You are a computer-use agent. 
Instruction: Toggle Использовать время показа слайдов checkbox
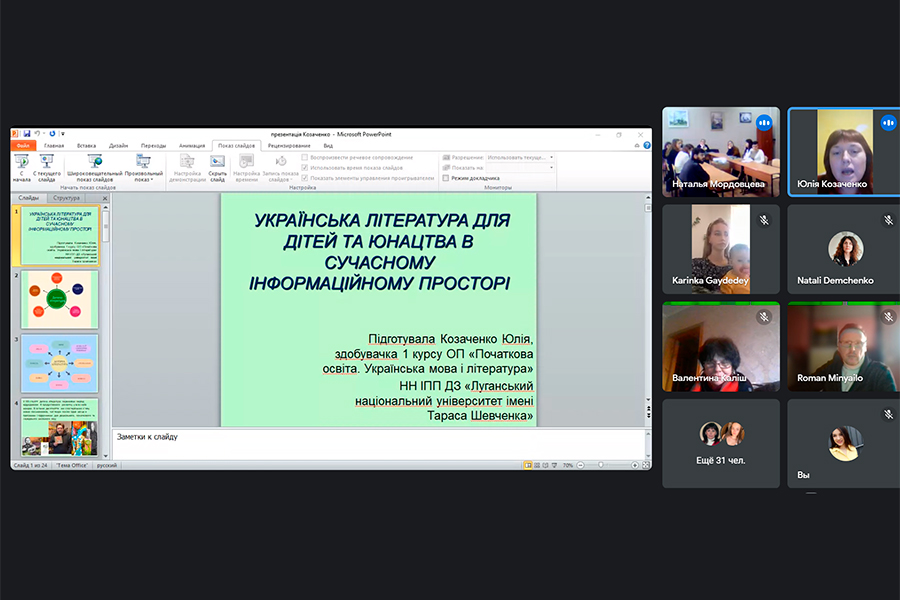click(305, 168)
